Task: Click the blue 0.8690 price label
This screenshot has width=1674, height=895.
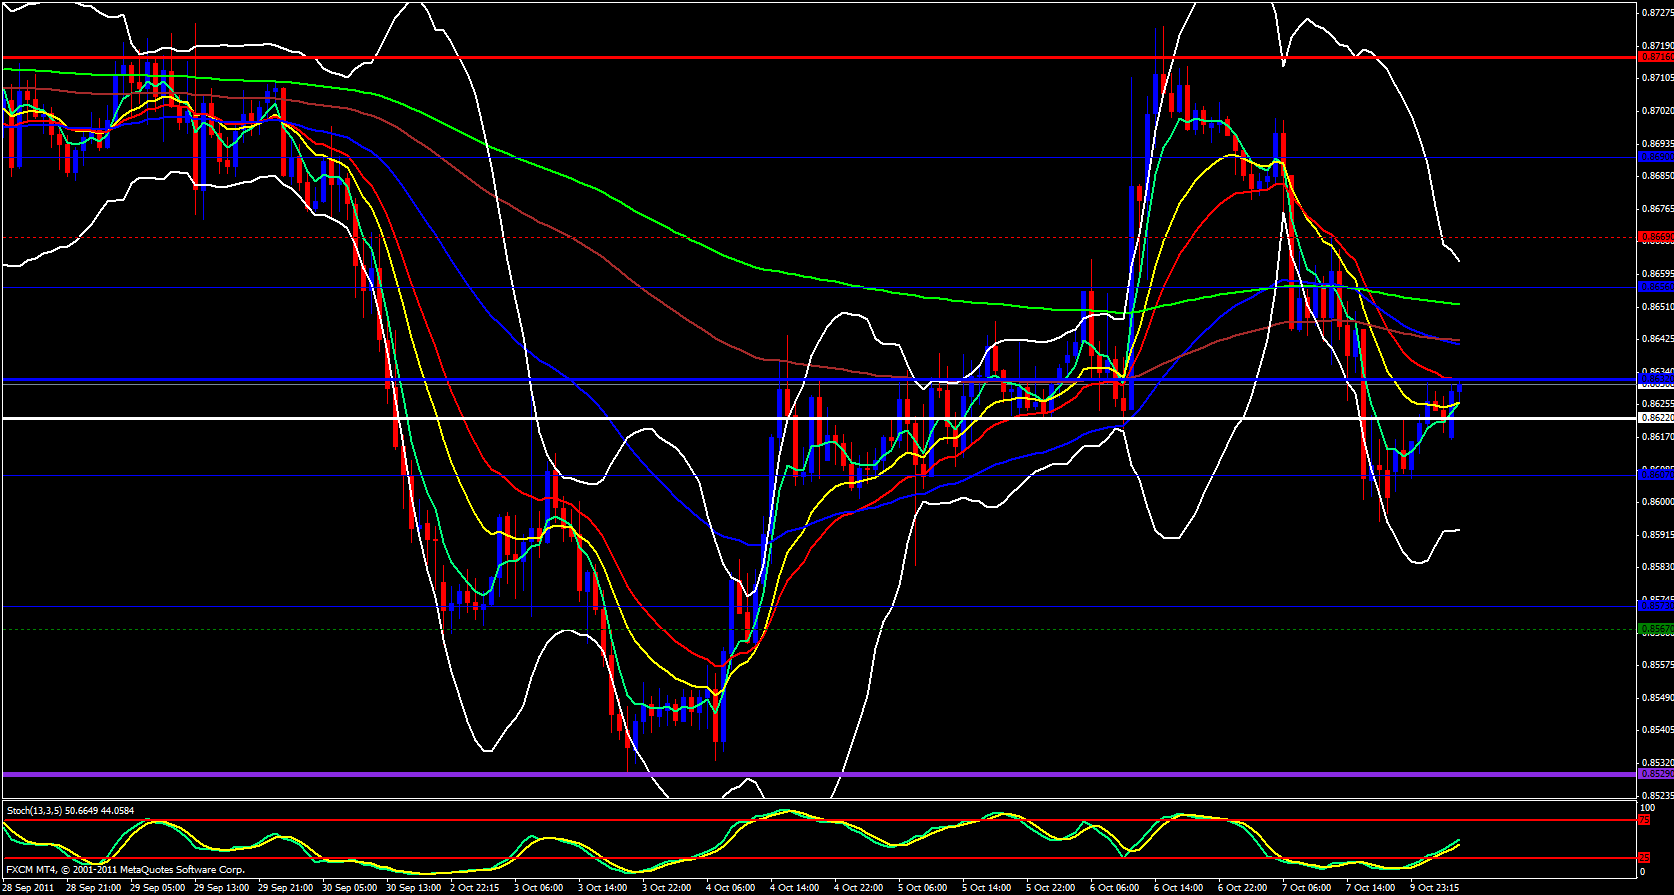Action: [x=1655, y=157]
